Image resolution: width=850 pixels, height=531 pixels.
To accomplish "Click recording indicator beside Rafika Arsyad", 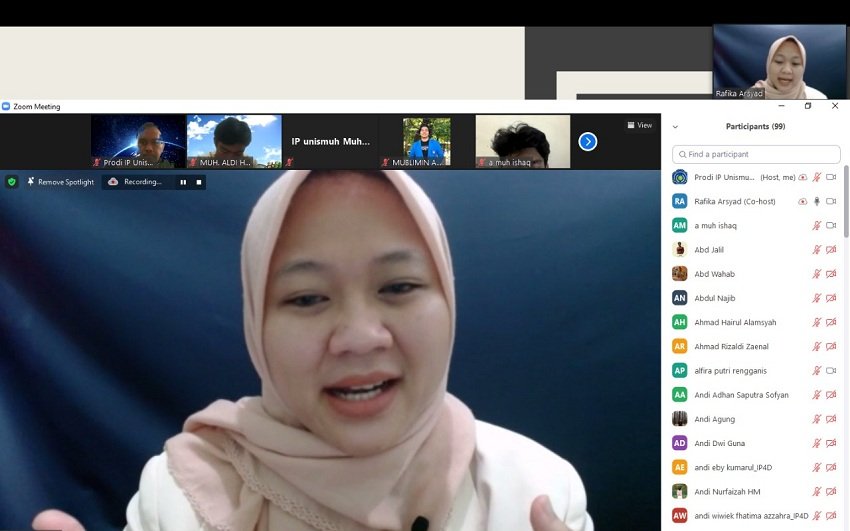I will tap(802, 202).
